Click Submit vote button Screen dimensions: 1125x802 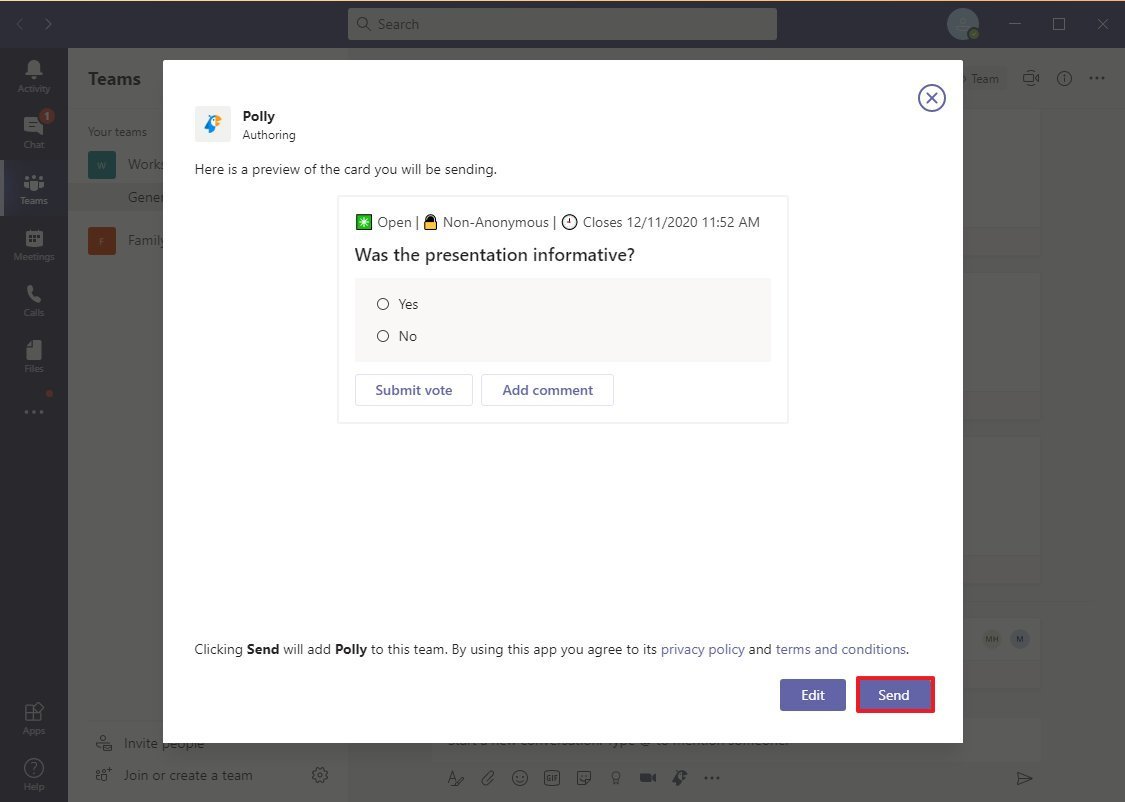point(414,390)
